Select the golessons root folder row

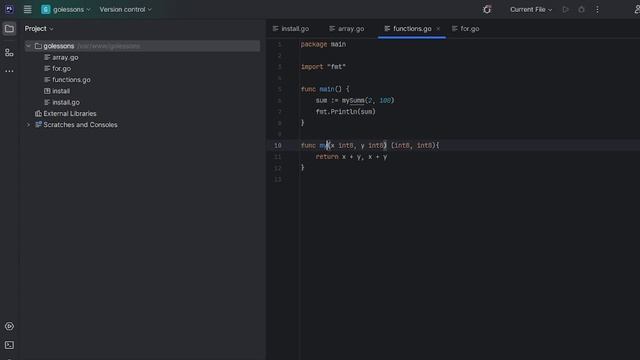(x=142, y=46)
